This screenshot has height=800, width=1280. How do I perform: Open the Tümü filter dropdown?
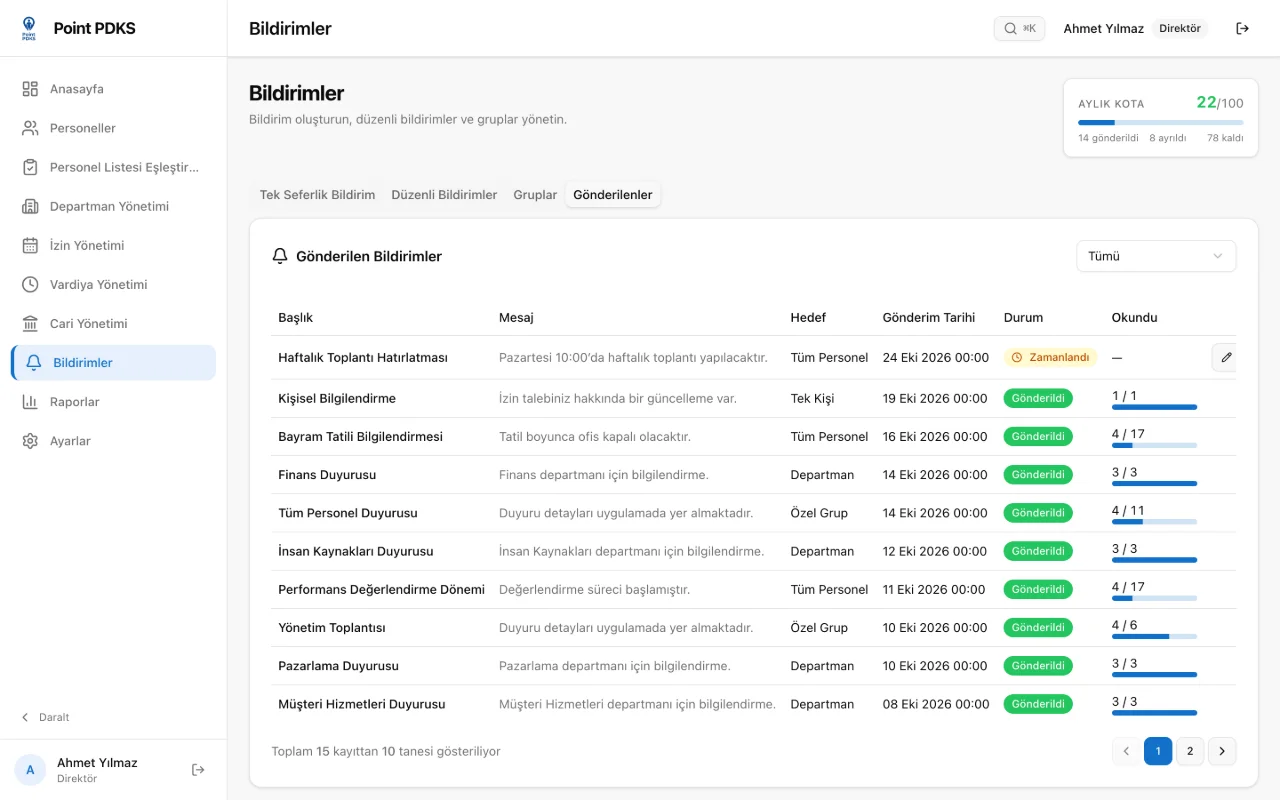click(x=1156, y=256)
